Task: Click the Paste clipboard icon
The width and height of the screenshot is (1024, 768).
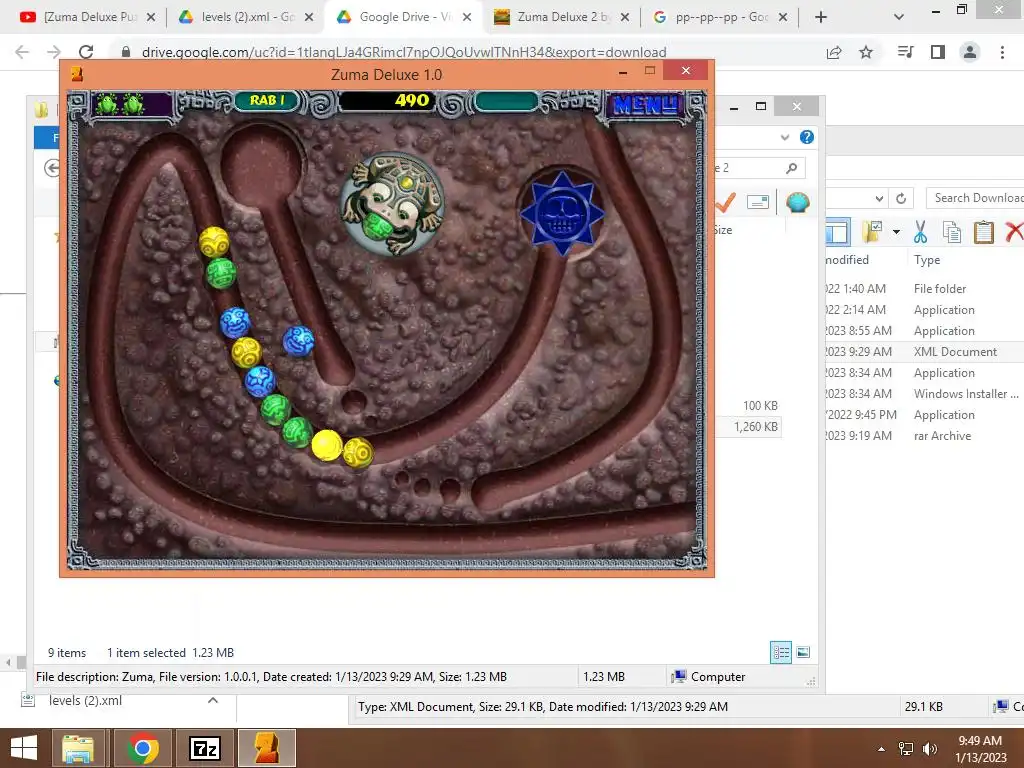Action: [984, 232]
